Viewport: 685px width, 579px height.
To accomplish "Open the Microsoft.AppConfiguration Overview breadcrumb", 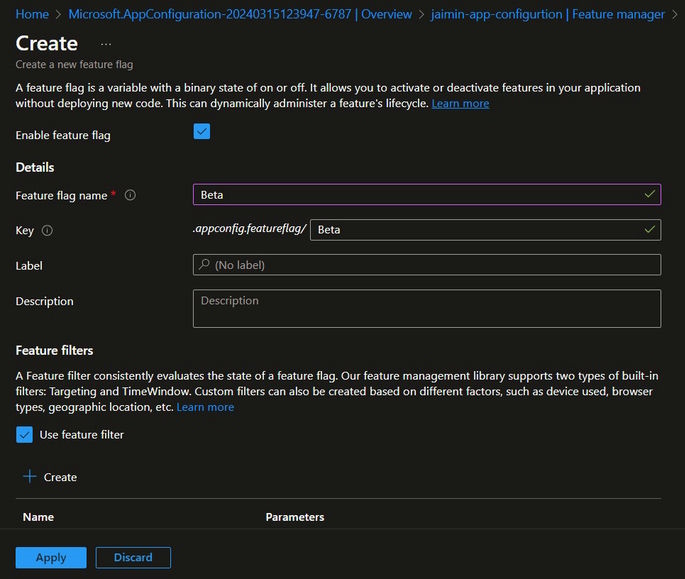I will click(240, 14).
